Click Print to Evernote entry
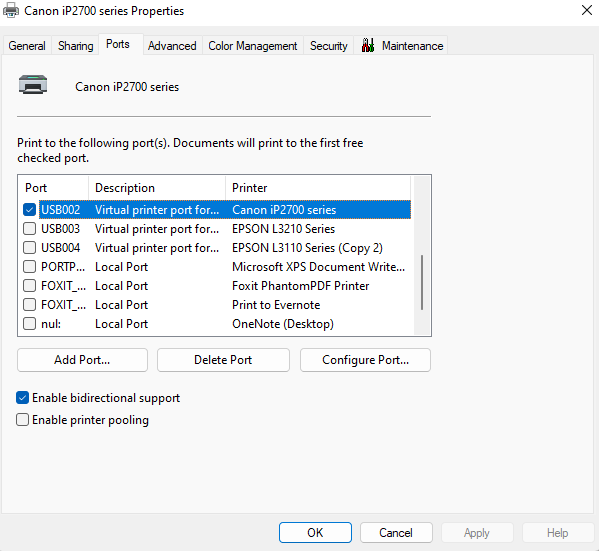599x551 pixels. (x=276, y=305)
